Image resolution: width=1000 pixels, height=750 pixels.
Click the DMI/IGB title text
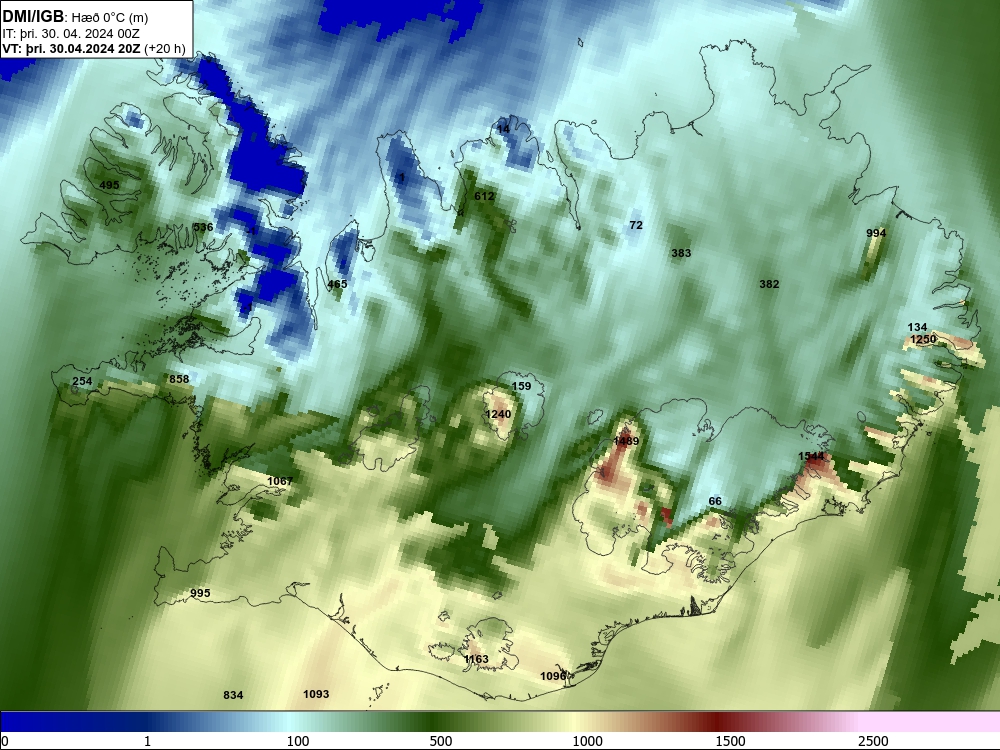[33, 17]
